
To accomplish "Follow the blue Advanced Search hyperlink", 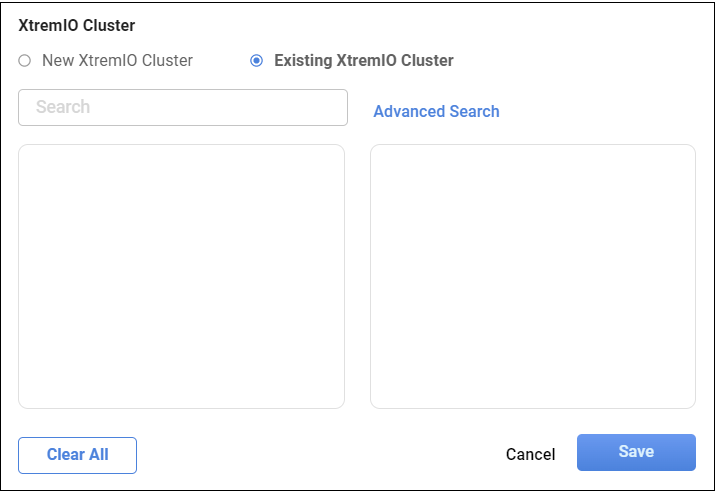I will pyautogui.click(x=436, y=112).
